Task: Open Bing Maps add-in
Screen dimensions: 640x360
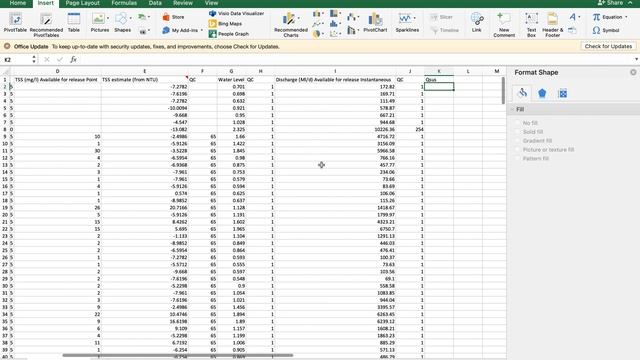Action: tap(225, 24)
